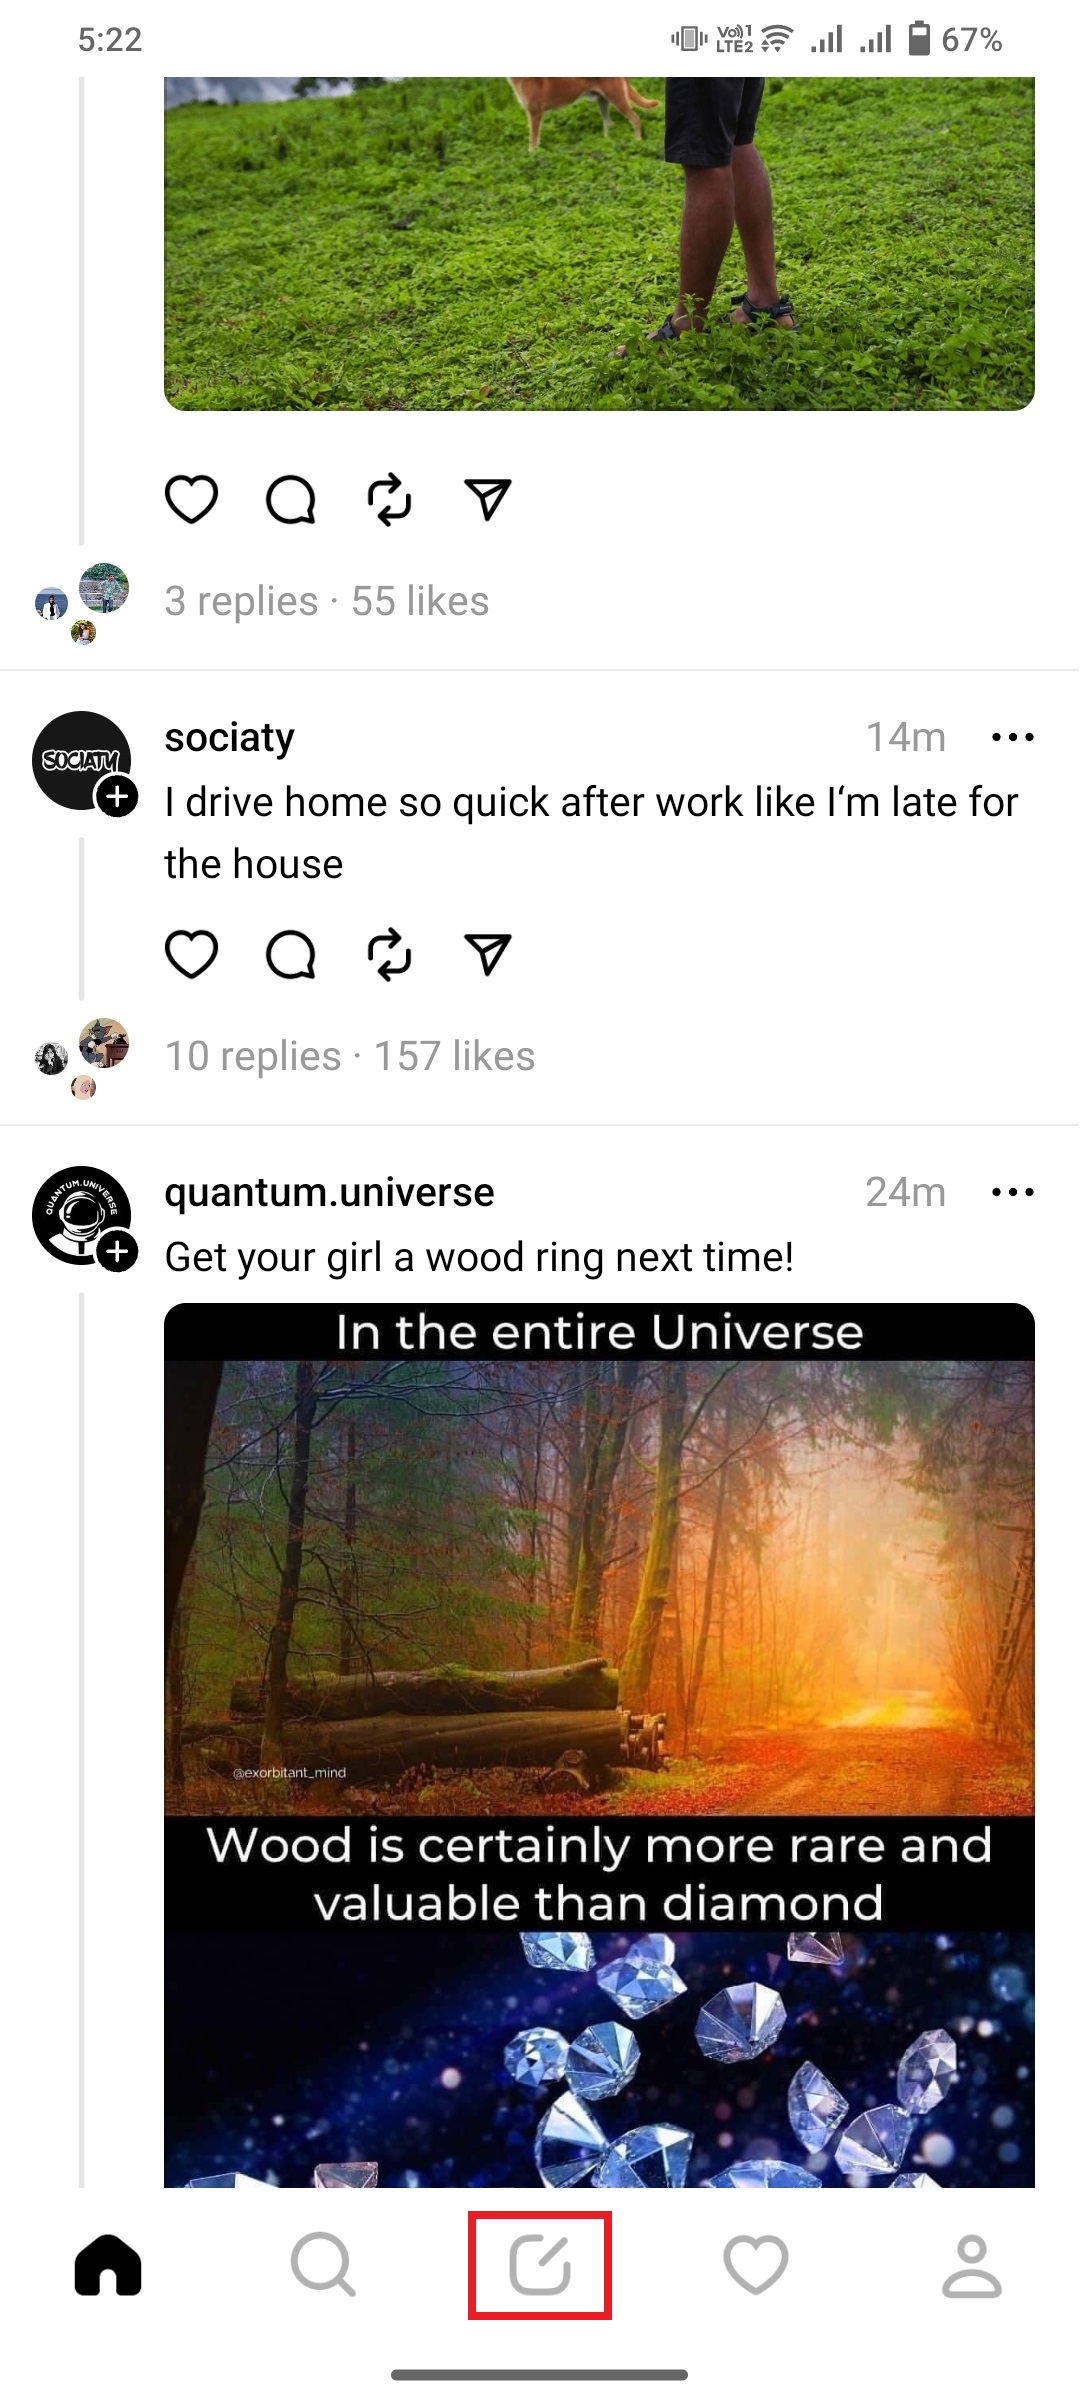The width and height of the screenshot is (1080, 2408).
Task: Open the three-dot menu on sociaty's post
Action: click(x=1012, y=737)
